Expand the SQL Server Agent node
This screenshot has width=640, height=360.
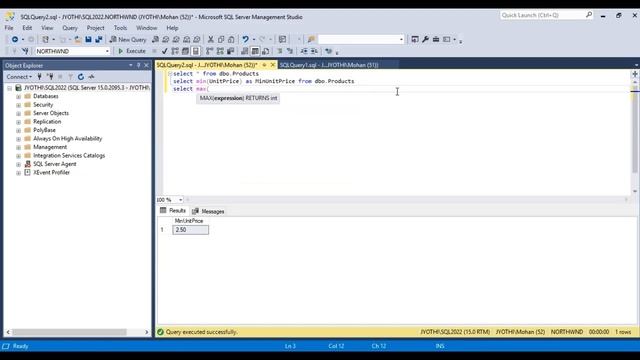[x=18, y=164]
